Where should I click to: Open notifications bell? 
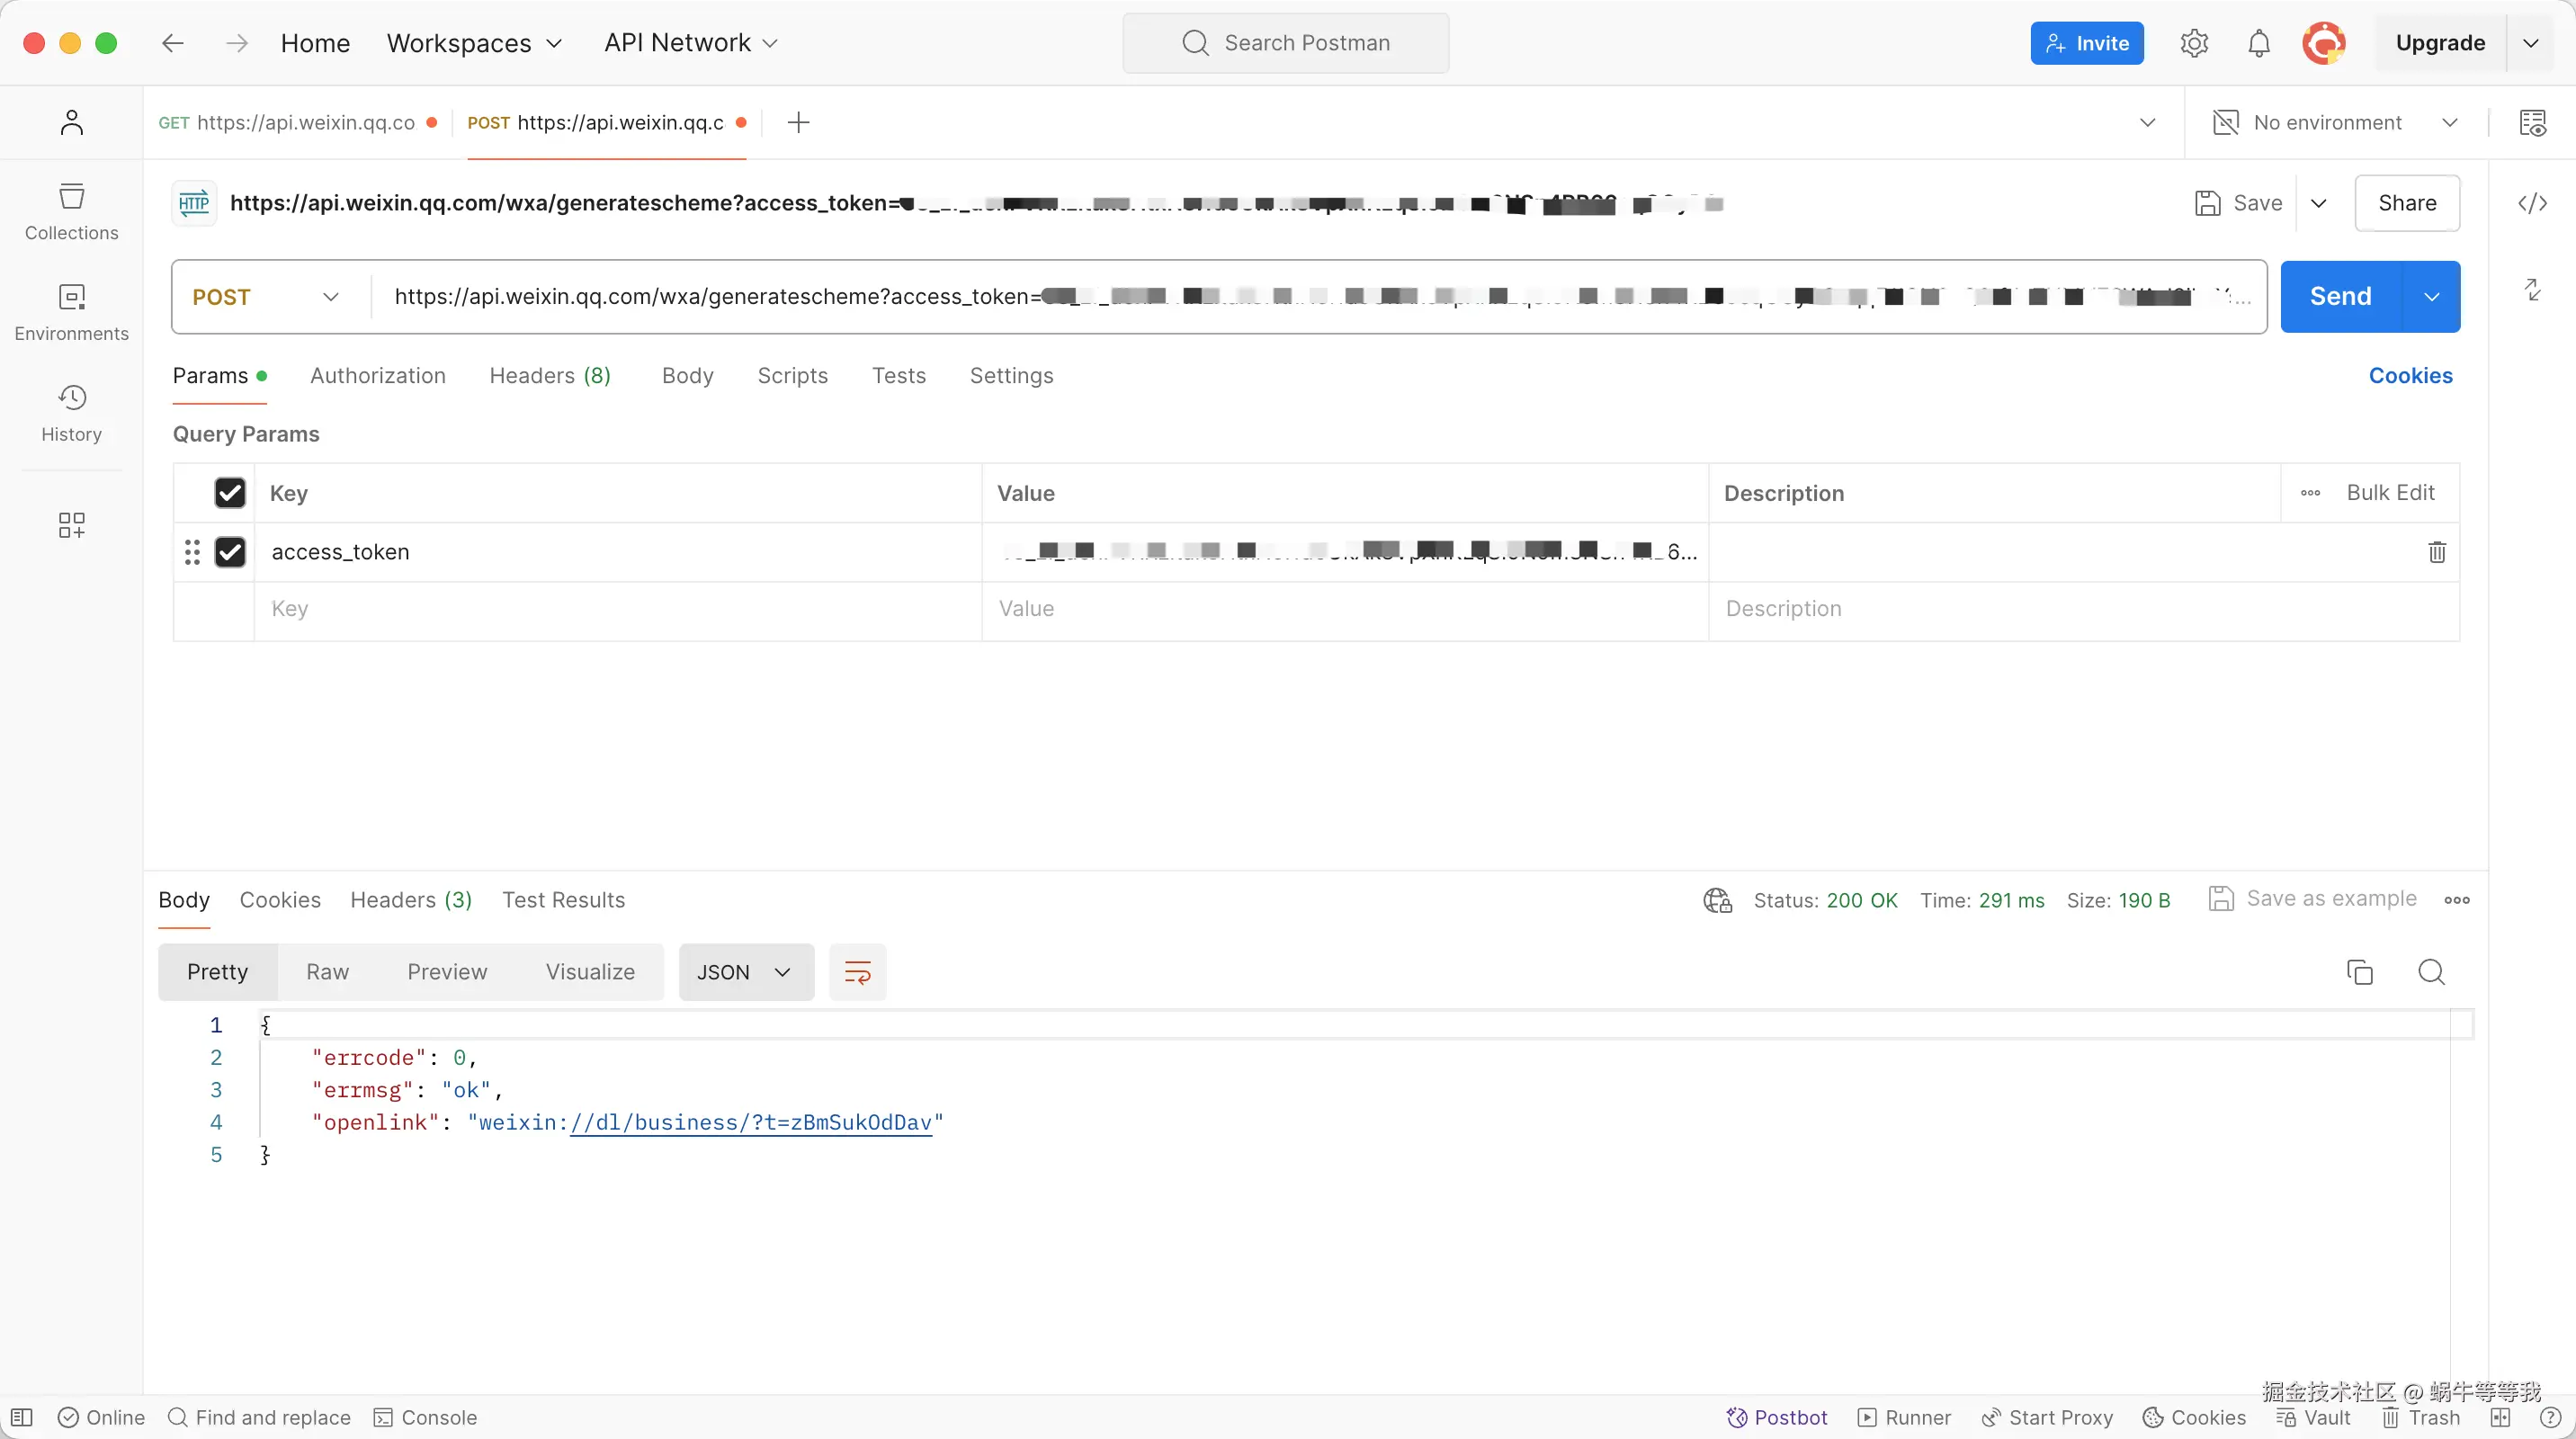2258,43
